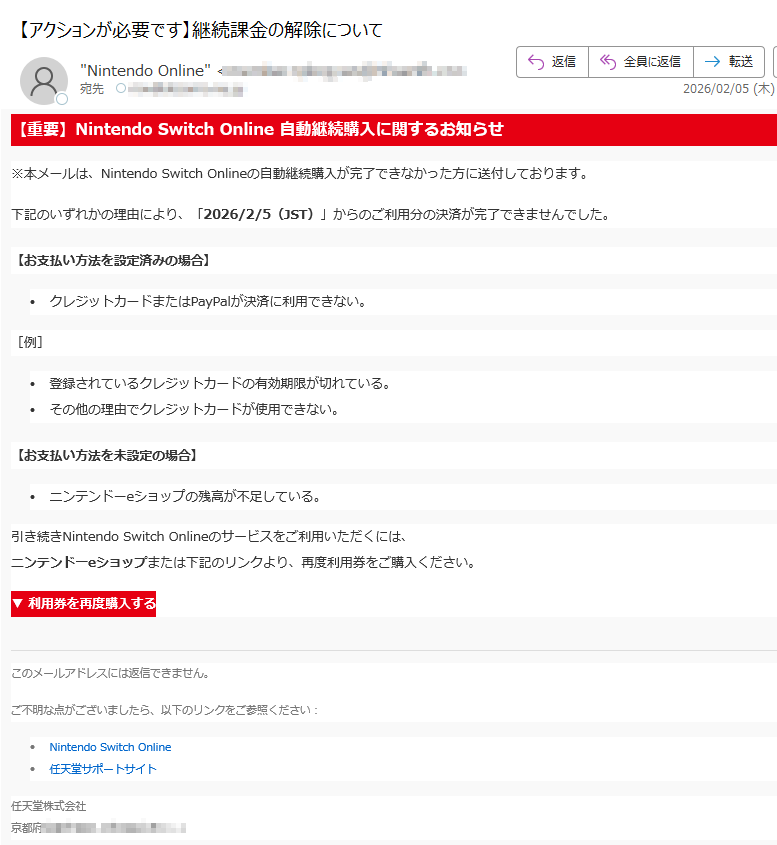Reply using the 返信 button

(x=552, y=62)
